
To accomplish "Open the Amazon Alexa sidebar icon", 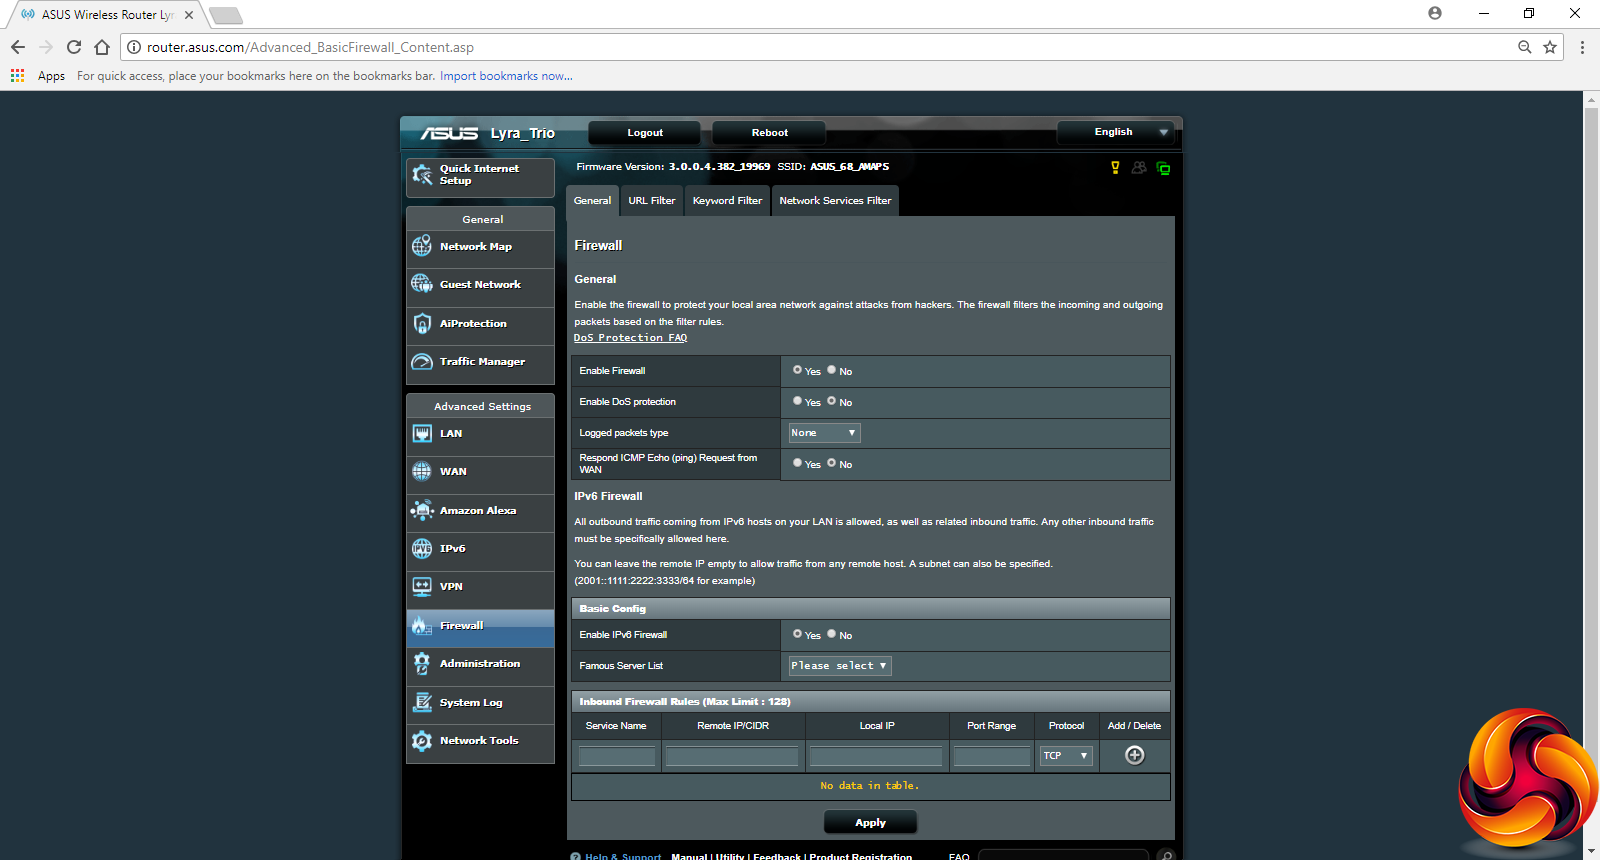I will point(422,510).
